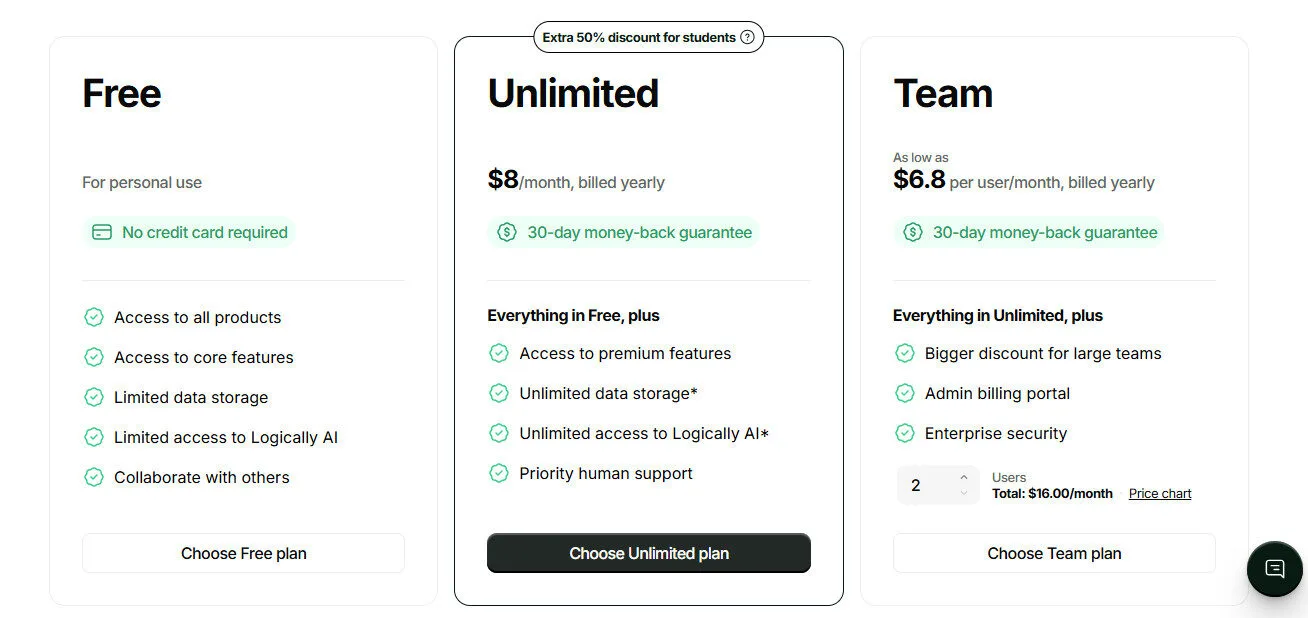Click the credit card icon next to No credit card required
The image size is (1308, 618).
[x=101, y=232]
